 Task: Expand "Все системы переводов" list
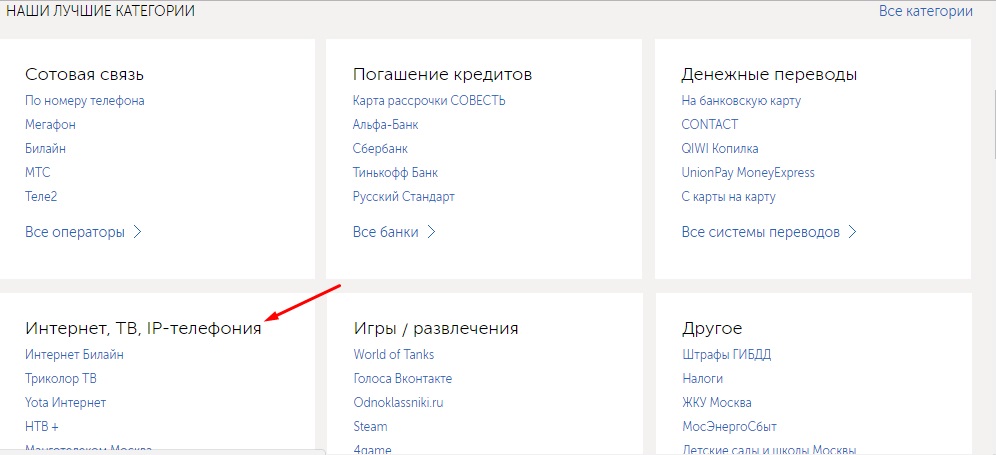click(769, 232)
